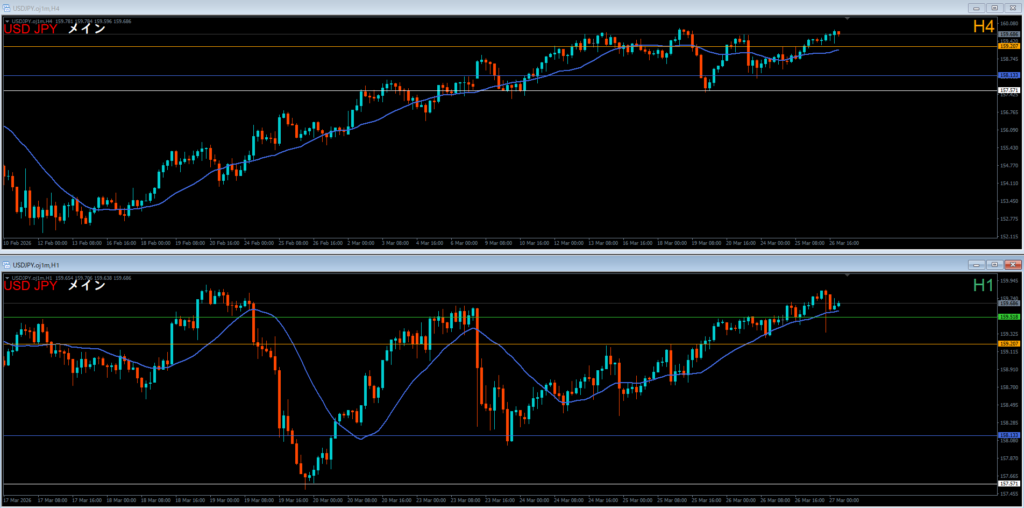Close the USDJPY H4 chart window

tap(1012, 7)
